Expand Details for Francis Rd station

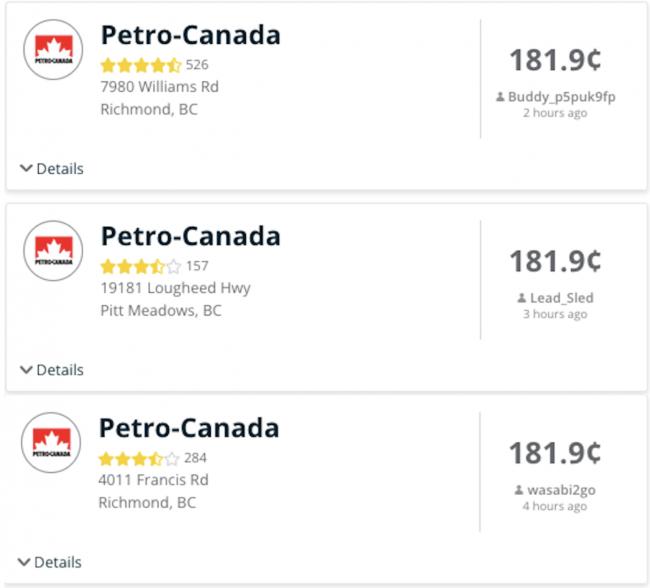pyautogui.click(x=50, y=562)
